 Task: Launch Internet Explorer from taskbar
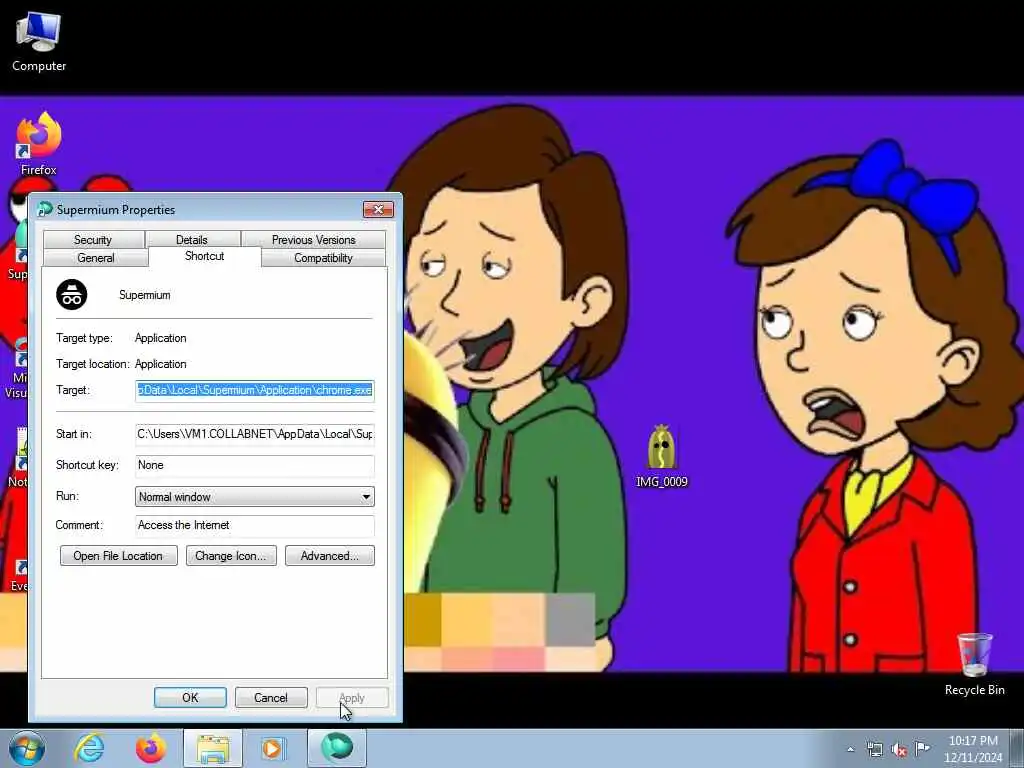point(89,748)
